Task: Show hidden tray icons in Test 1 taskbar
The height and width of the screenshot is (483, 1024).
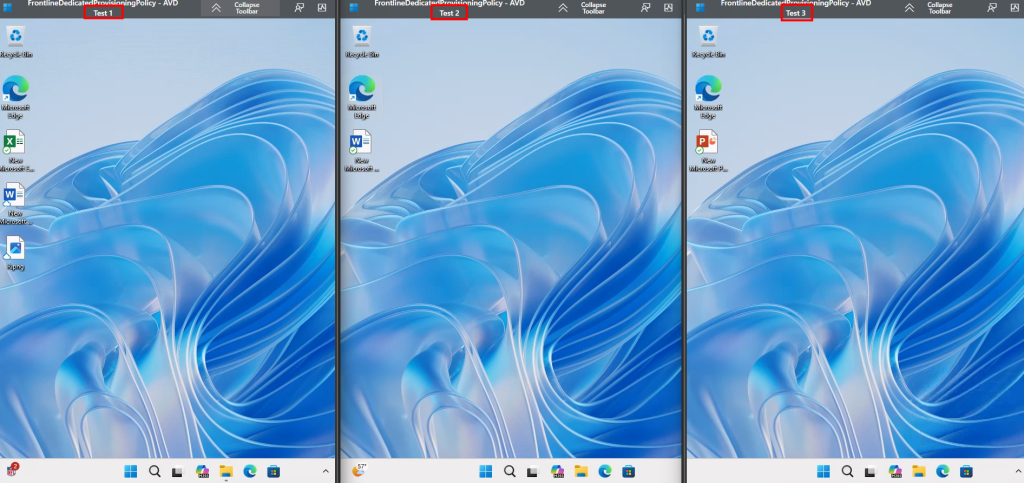Action: (325, 471)
